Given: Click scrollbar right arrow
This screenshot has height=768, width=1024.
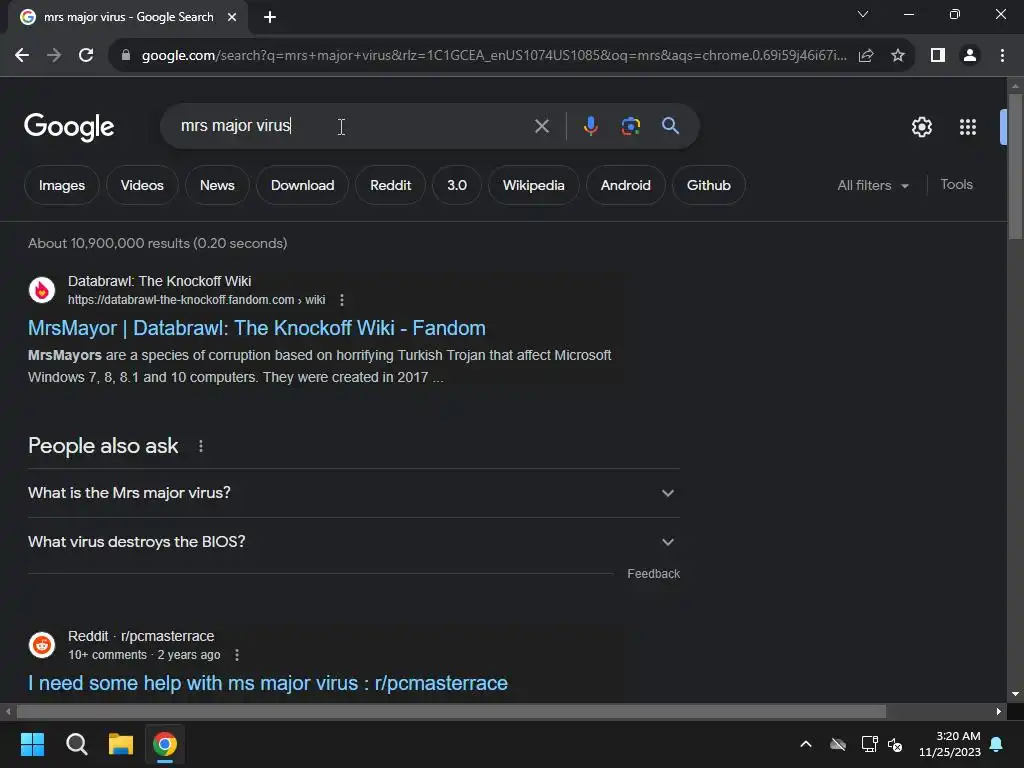Looking at the screenshot, I should [x=999, y=711].
